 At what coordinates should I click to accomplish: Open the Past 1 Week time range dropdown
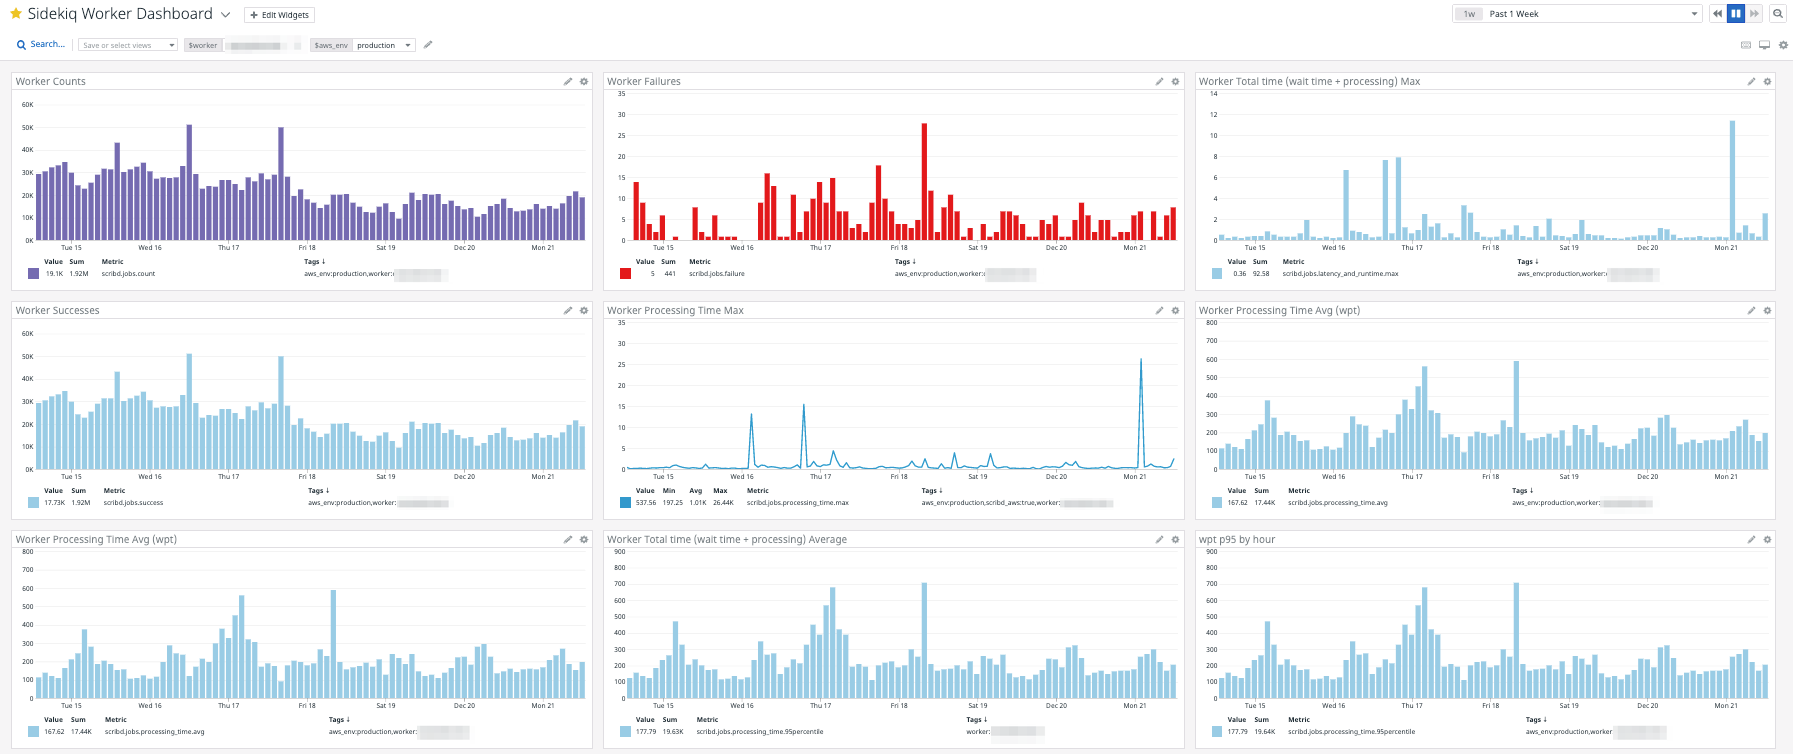[x=1577, y=14]
